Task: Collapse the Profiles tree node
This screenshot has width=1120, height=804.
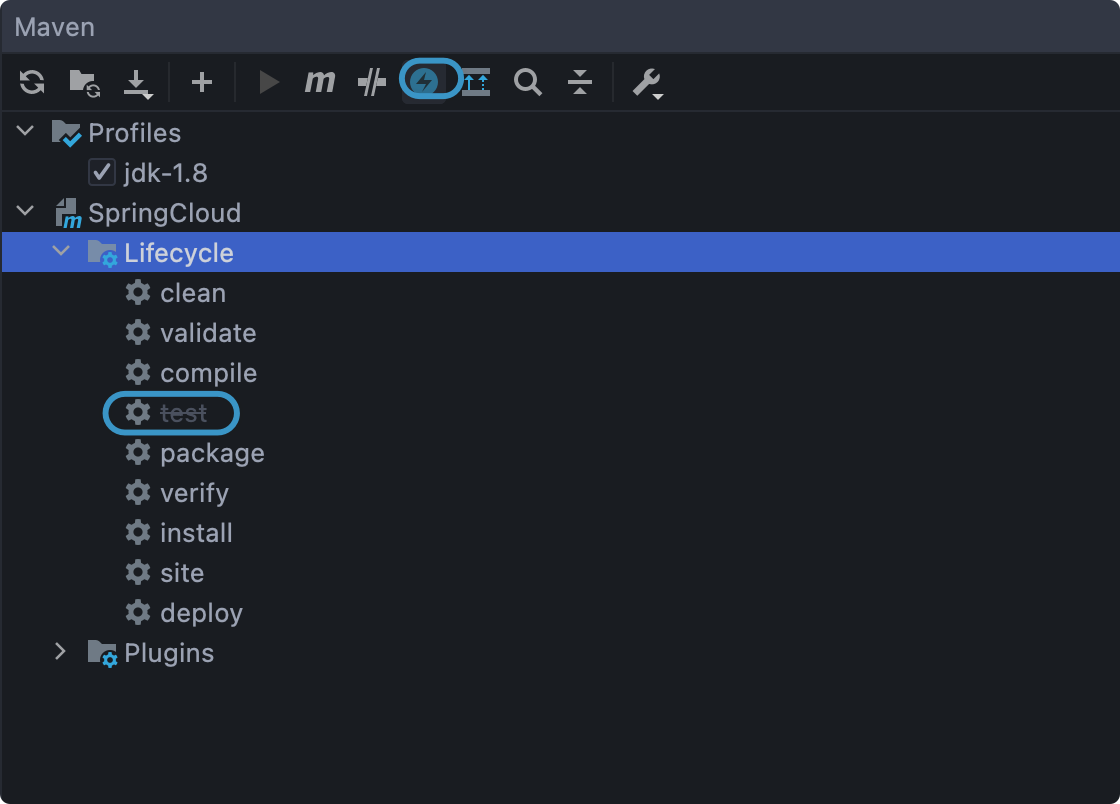Action: [x=26, y=132]
